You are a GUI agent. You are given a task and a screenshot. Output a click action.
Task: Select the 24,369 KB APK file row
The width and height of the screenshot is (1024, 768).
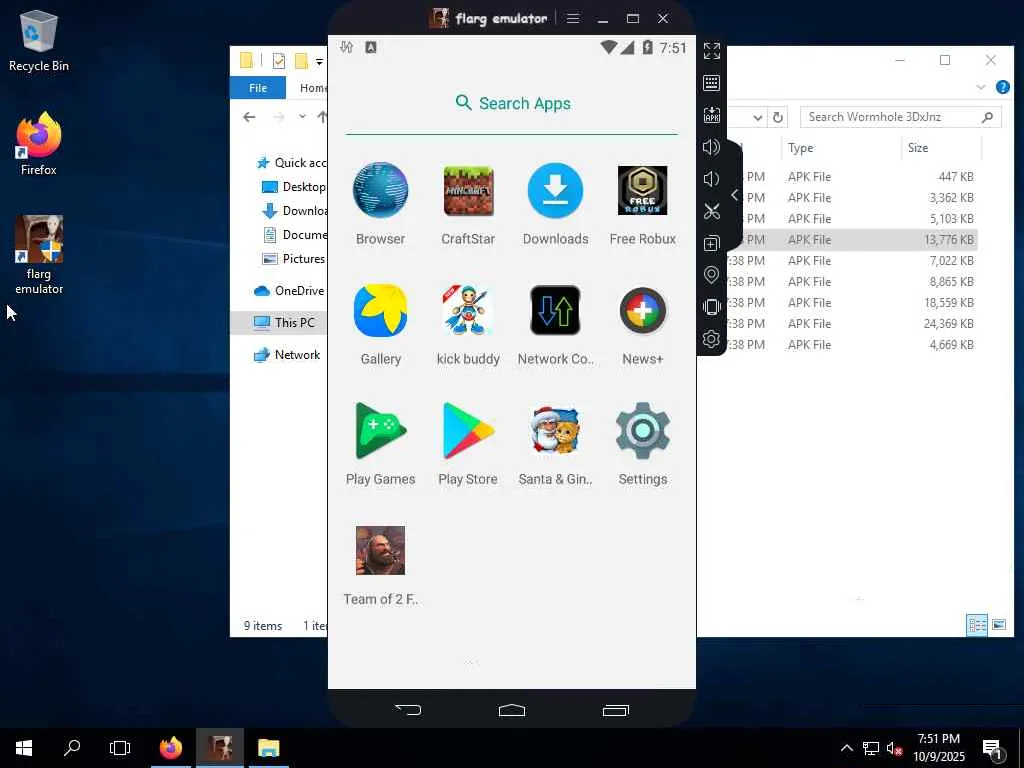[852, 323]
